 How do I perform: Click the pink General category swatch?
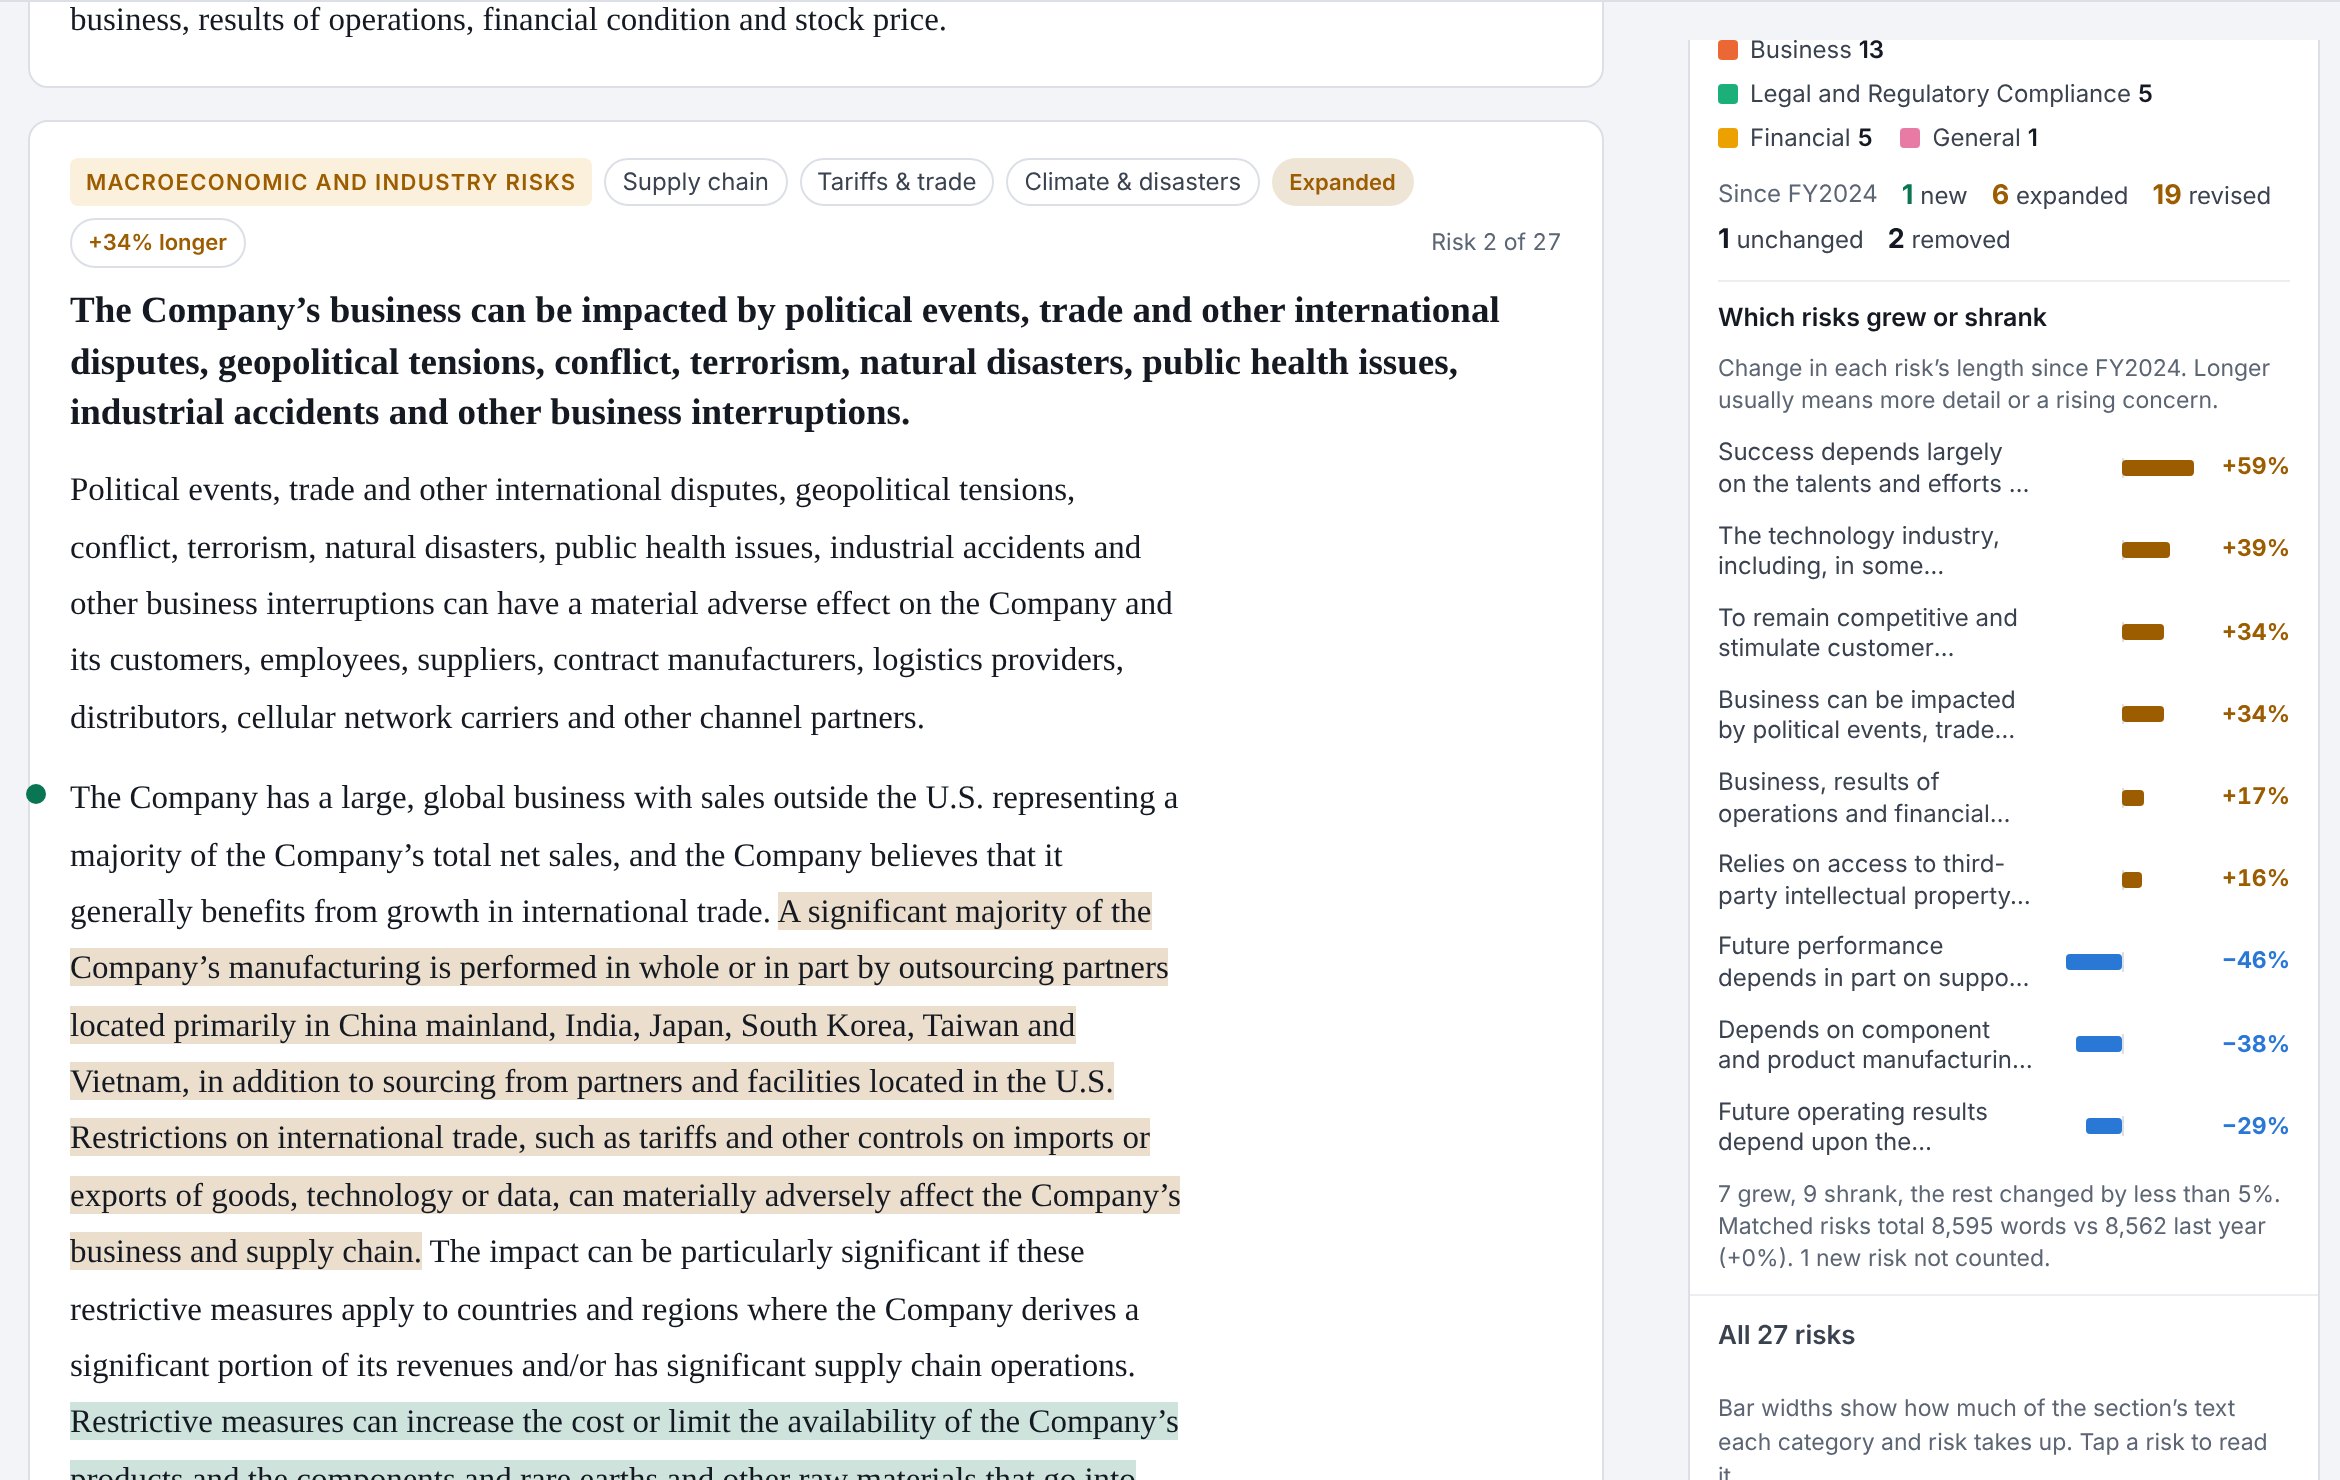[x=1909, y=138]
